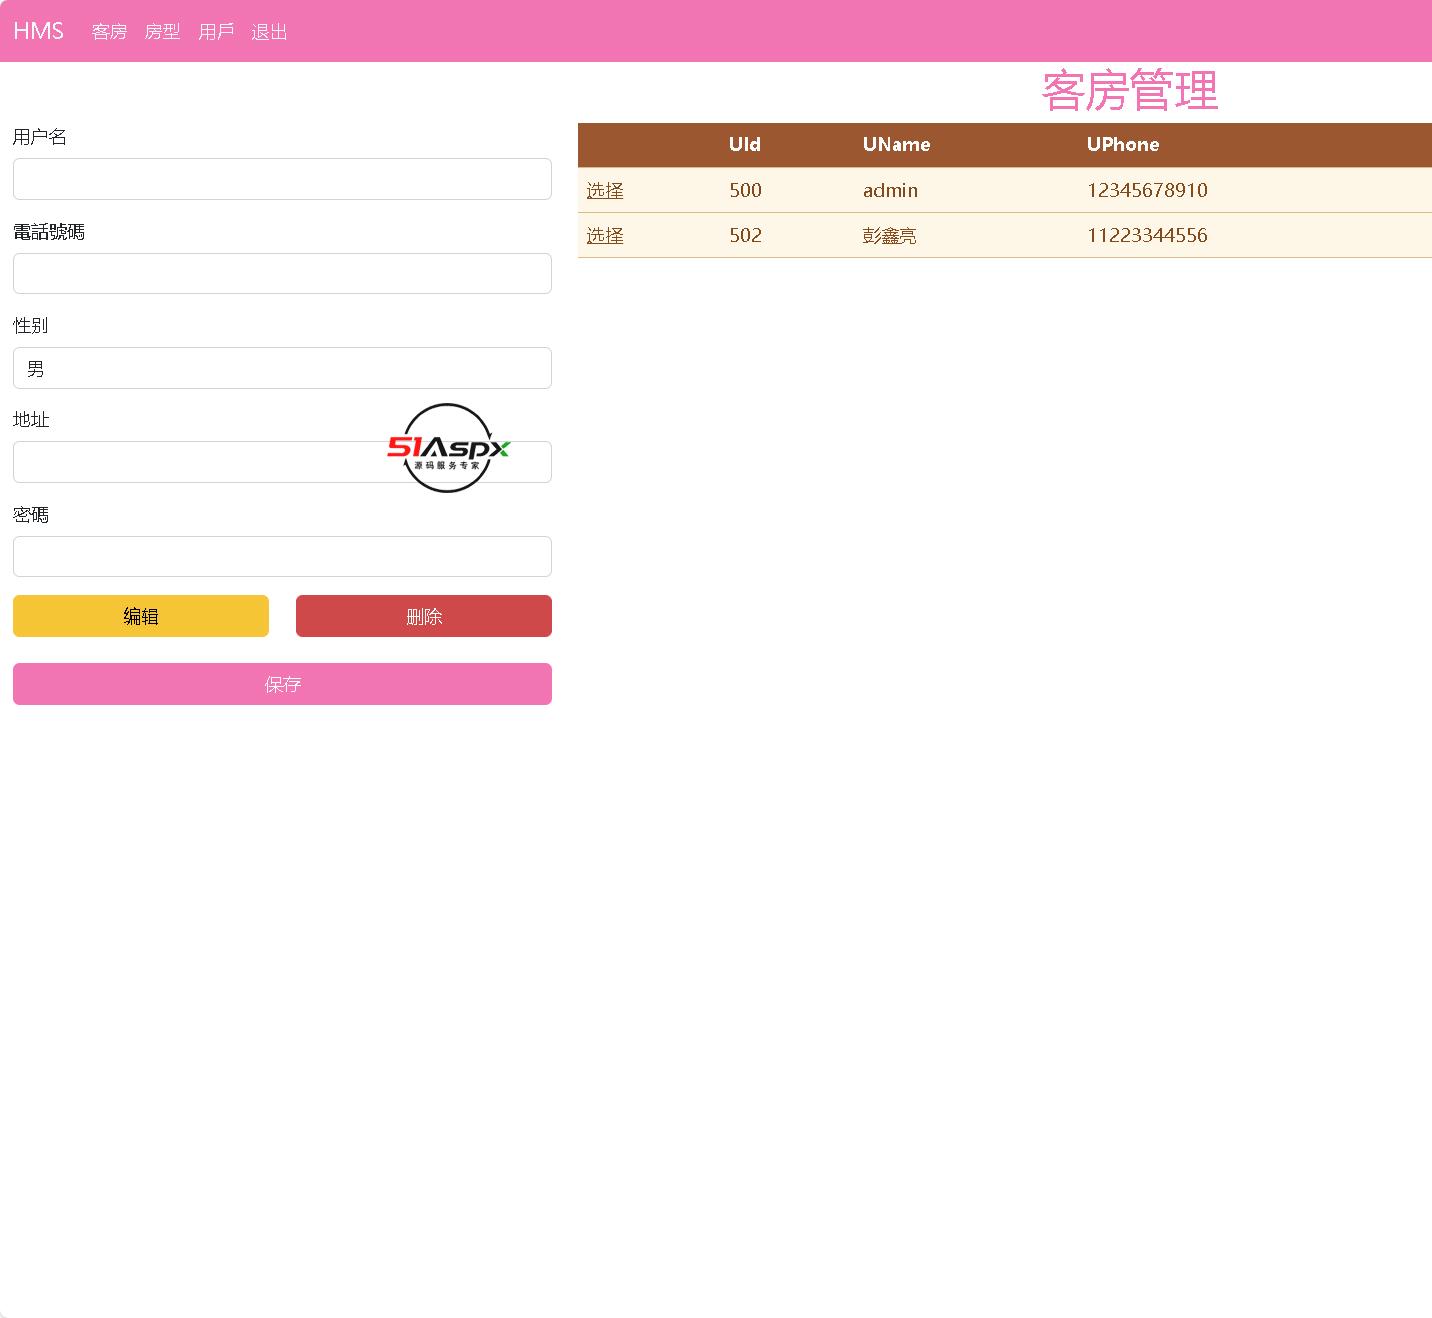The height and width of the screenshot is (1318, 1432).
Task: Open the 客房 navigation menu item
Action: [109, 32]
